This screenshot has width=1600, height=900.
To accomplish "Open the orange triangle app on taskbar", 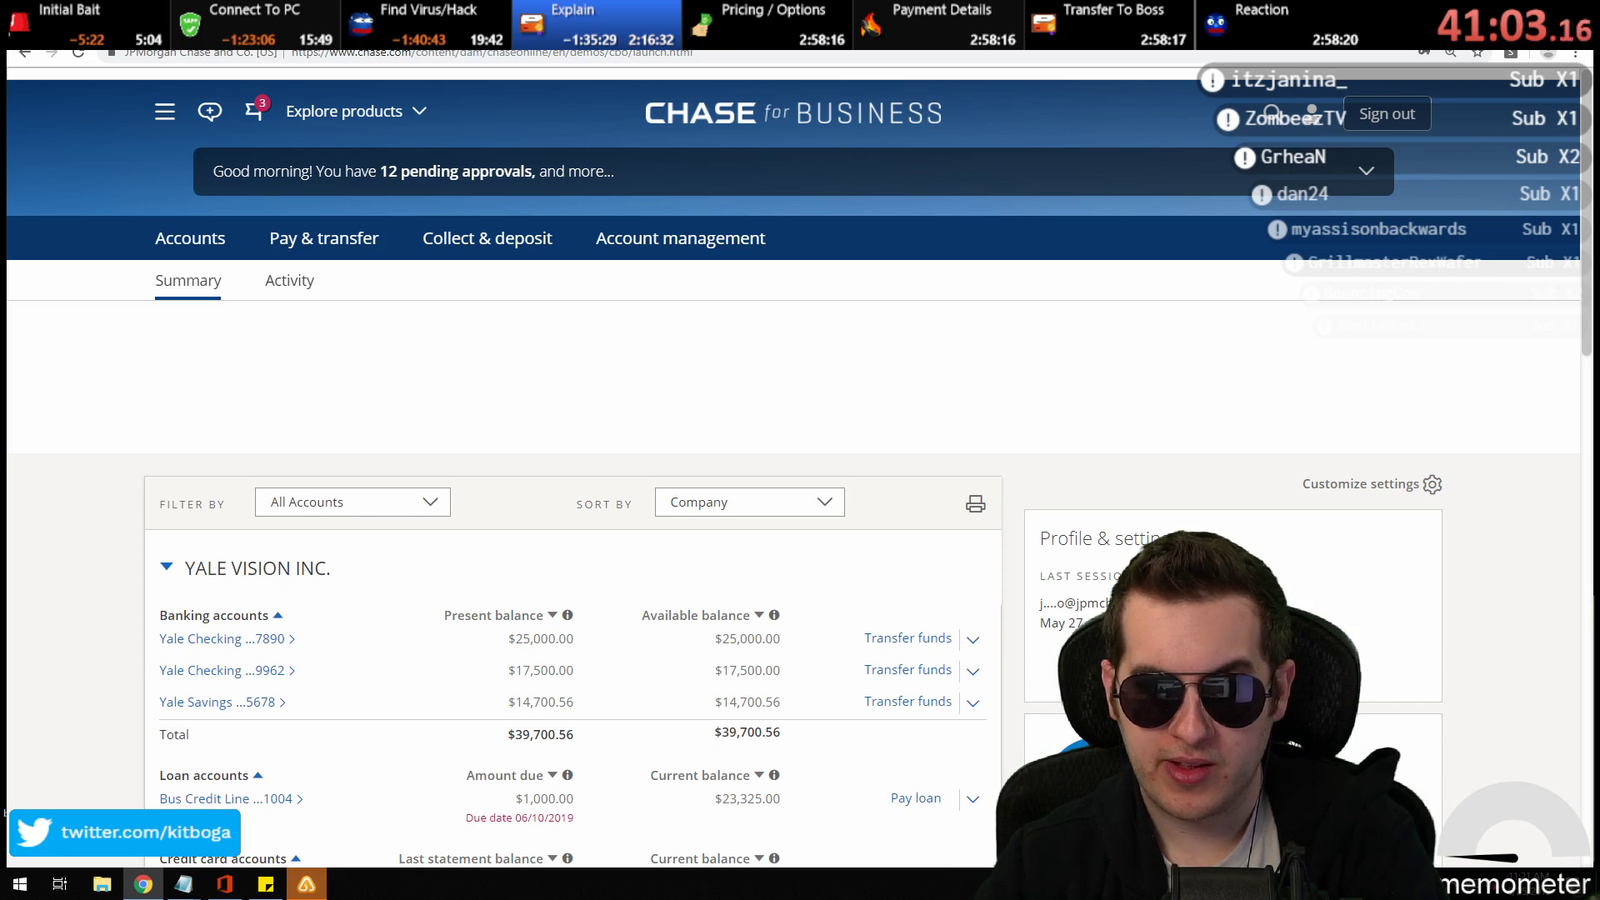I will [306, 884].
